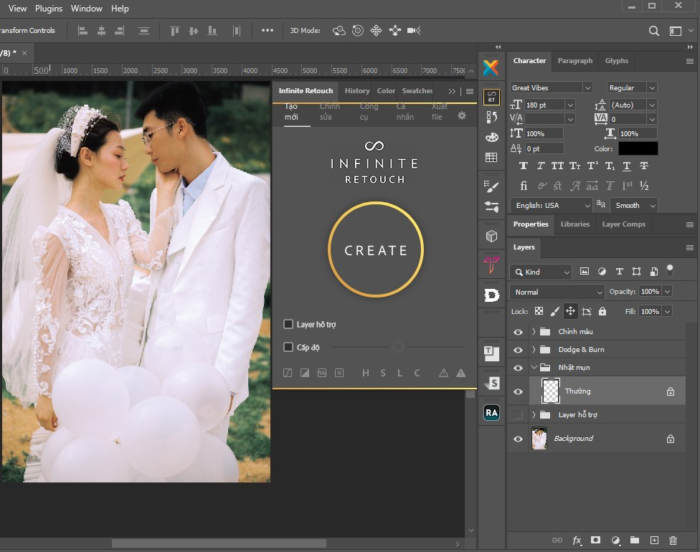Viewport: 700px width, 552px height.
Task: Hide the Background layer
Action: coord(518,439)
